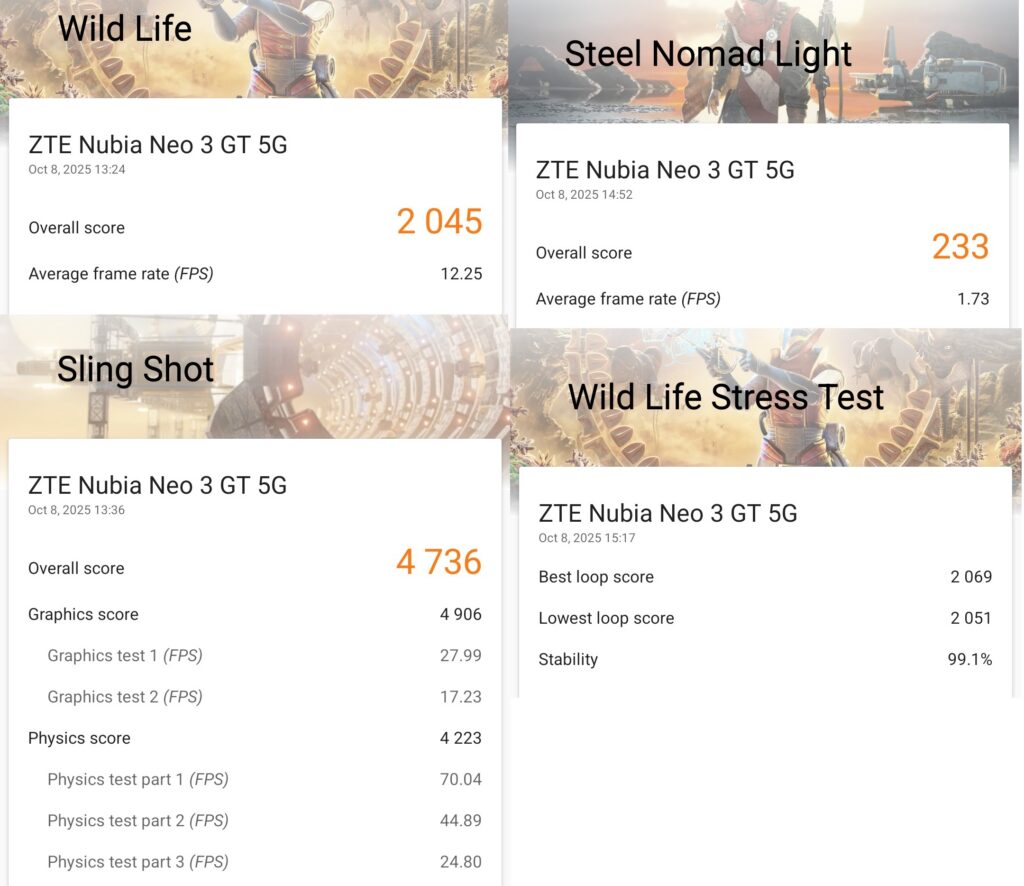
Task: Select the Physics score row label
Action: [79, 739]
